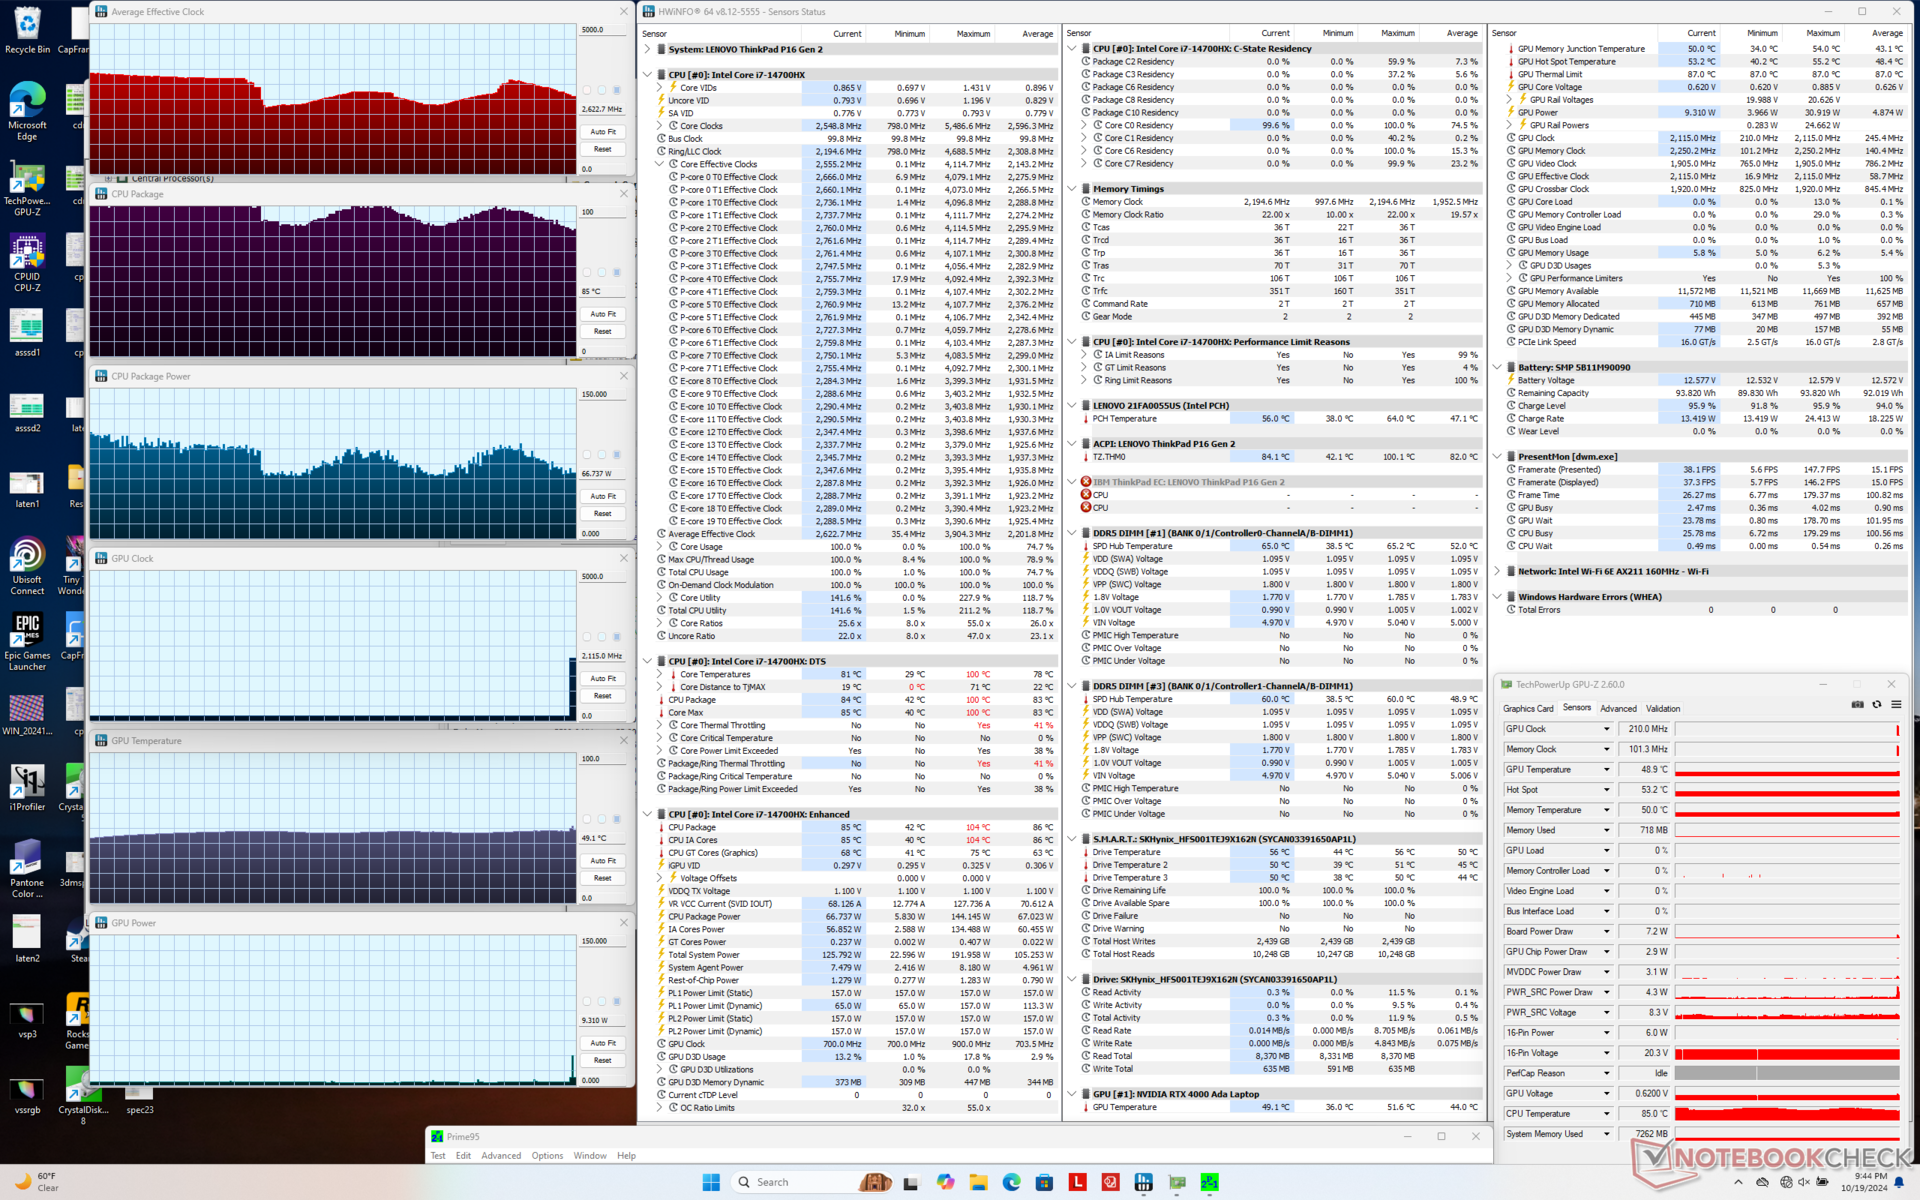
Task: Click the GPU-Z screenshot camera icon
Action: 1858,705
